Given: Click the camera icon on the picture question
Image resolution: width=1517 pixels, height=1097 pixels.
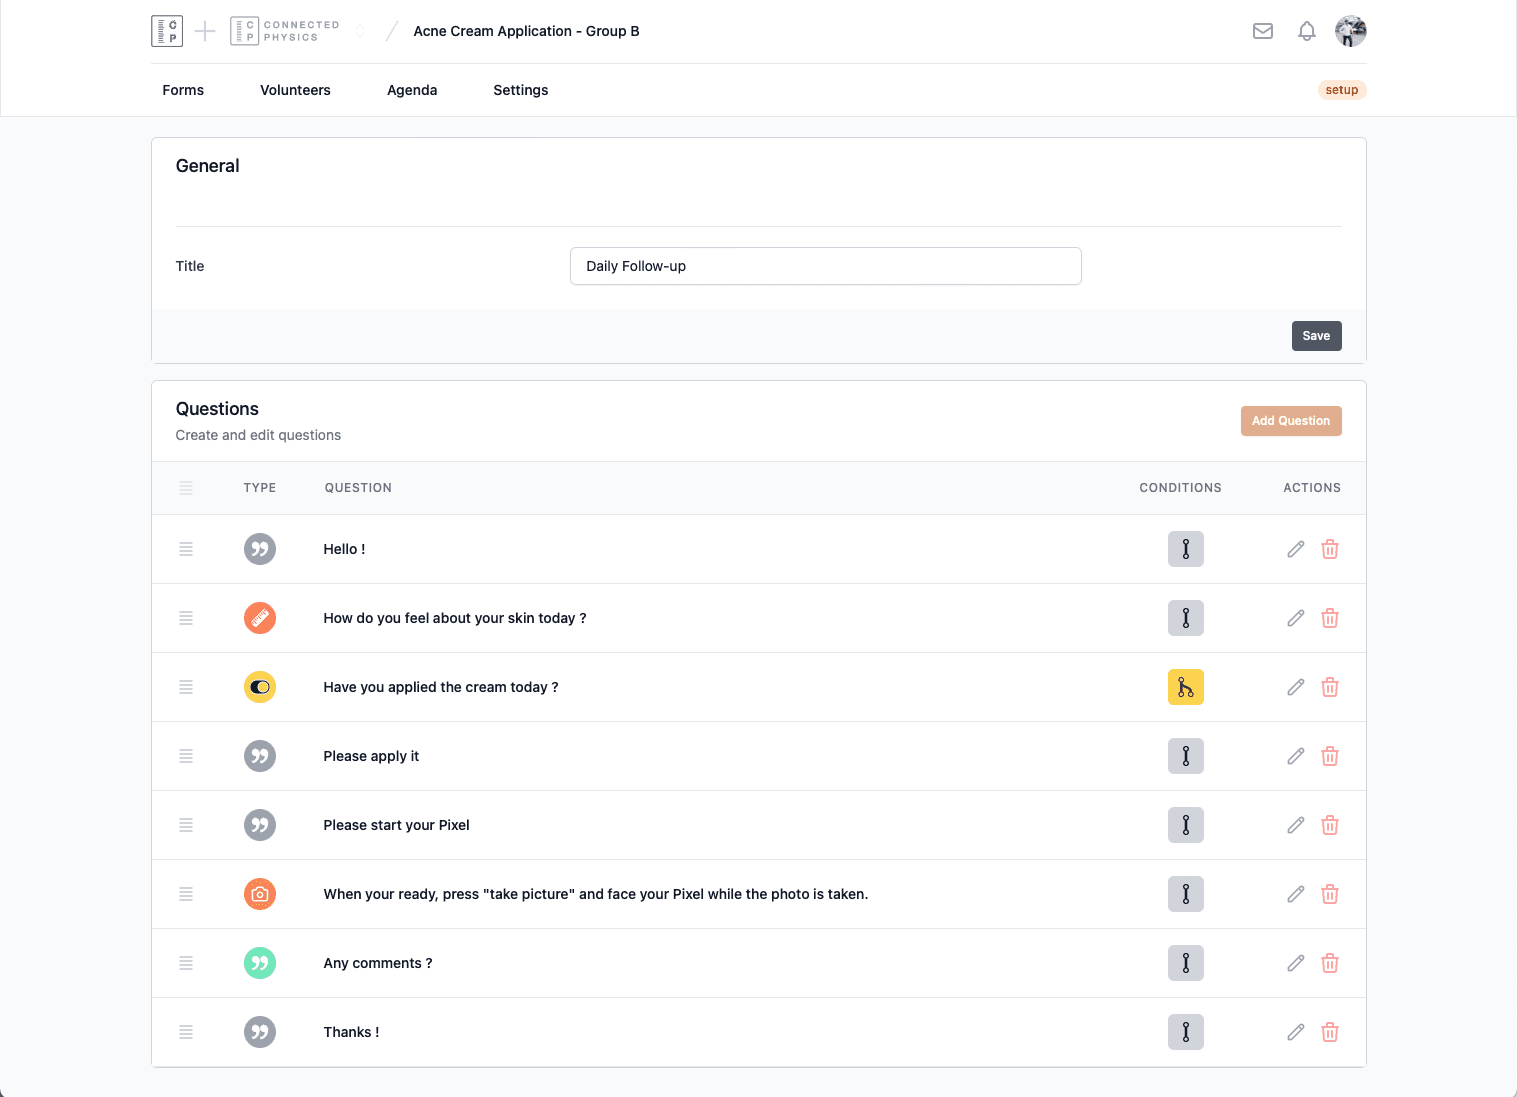Looking at the screenshot, I should click(x=259, y=894).
